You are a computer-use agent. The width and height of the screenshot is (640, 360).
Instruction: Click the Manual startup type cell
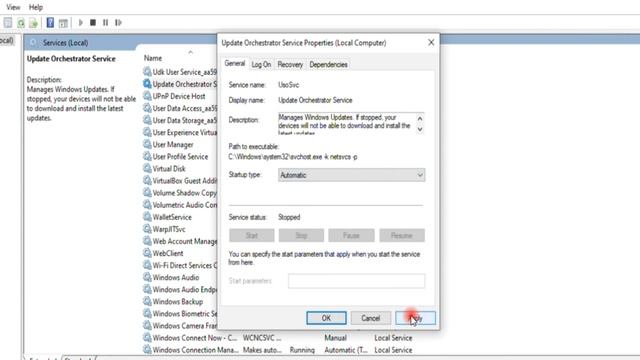click(x=336, y=338)
